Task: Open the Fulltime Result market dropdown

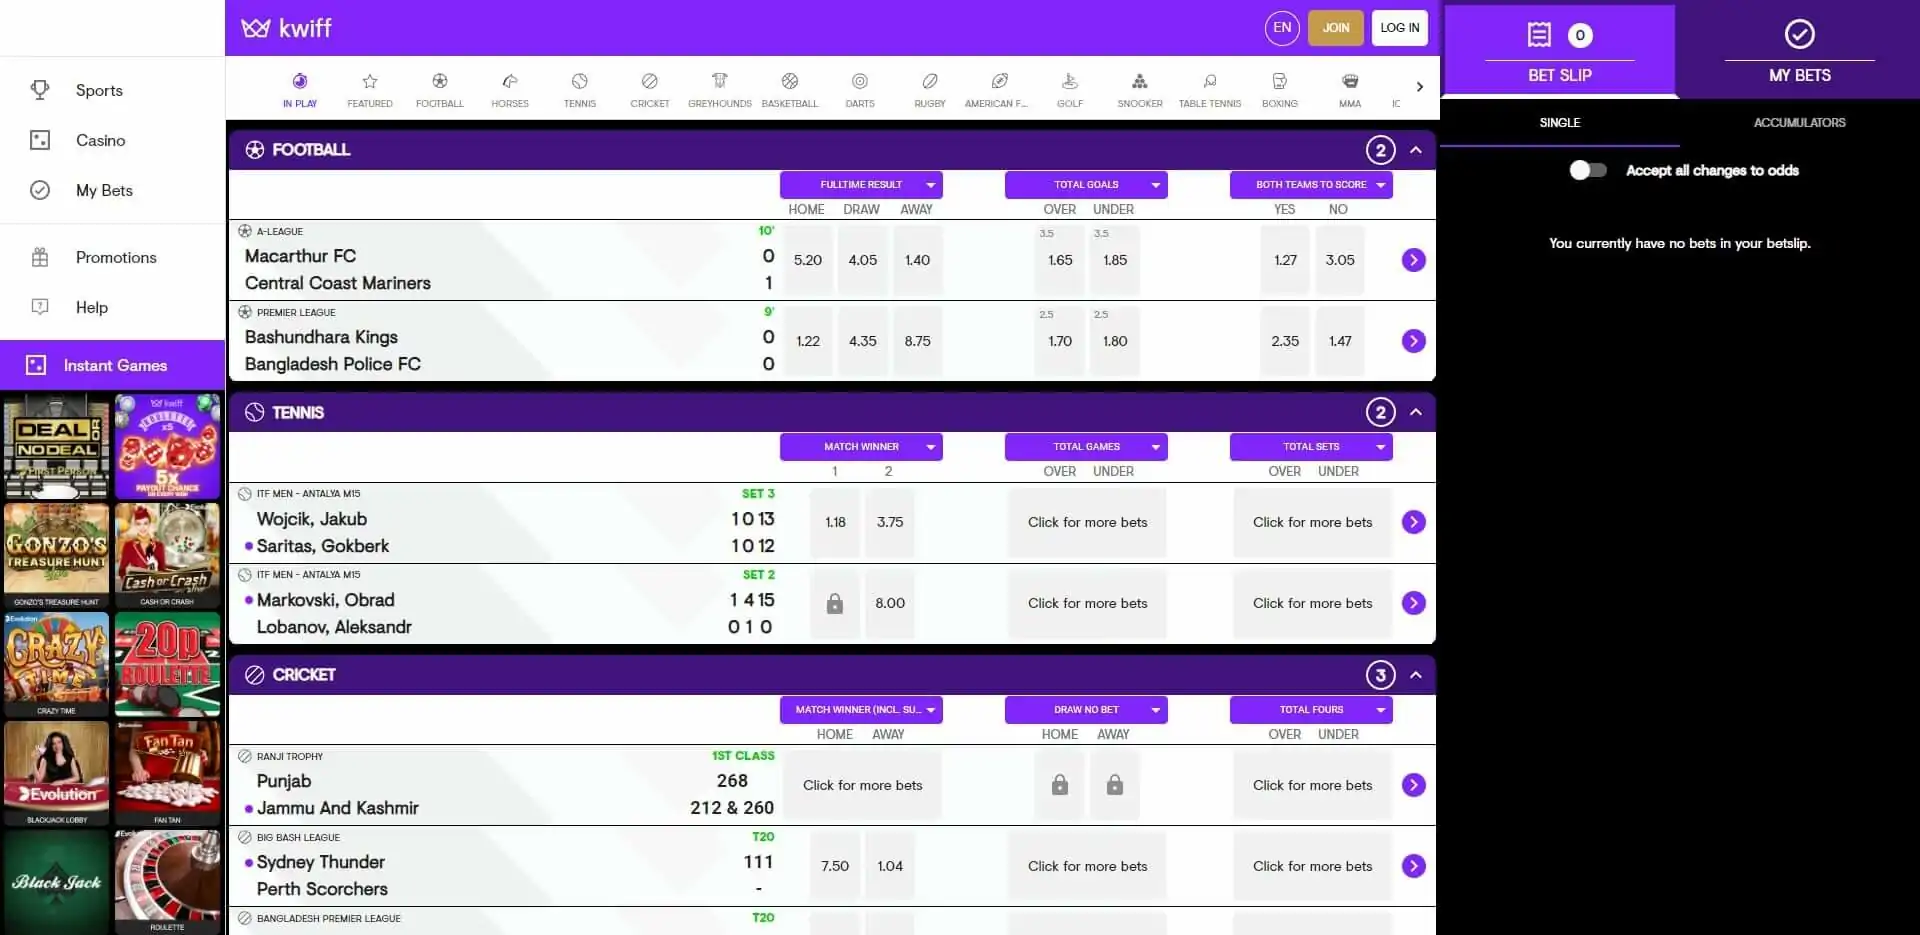Action: (861, 185)
